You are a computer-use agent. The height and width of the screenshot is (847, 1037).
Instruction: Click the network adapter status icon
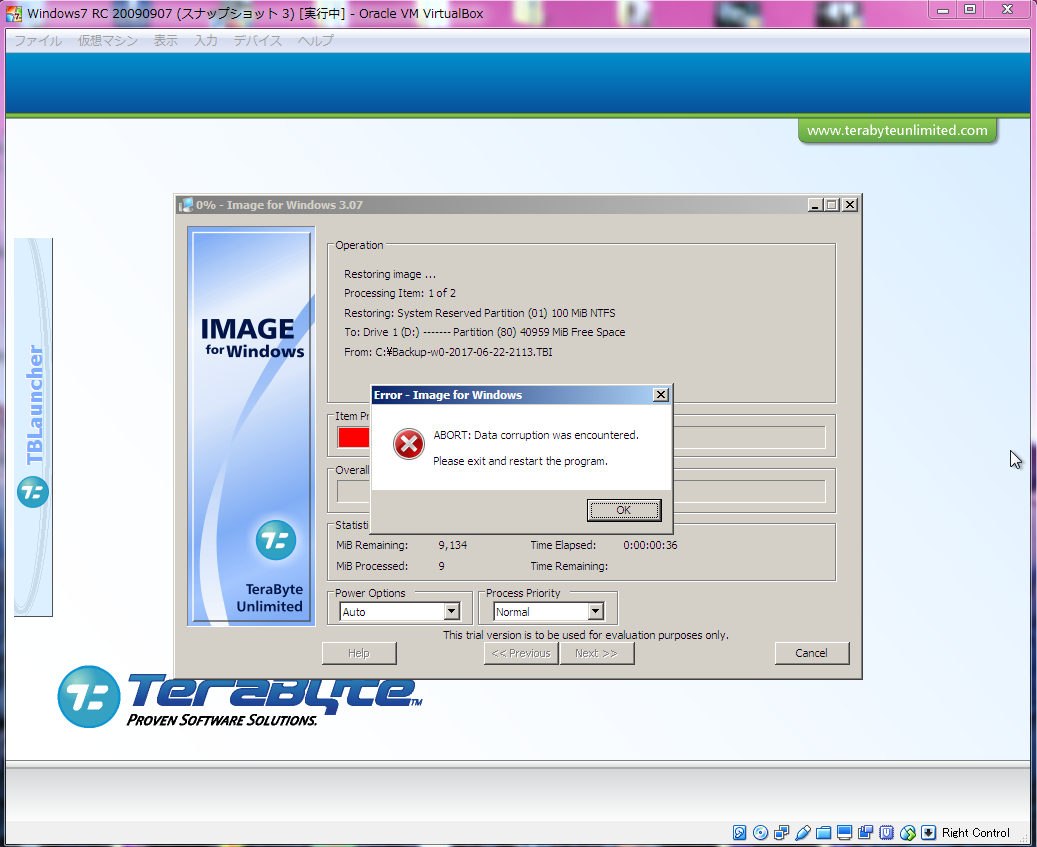click(782, 832)
